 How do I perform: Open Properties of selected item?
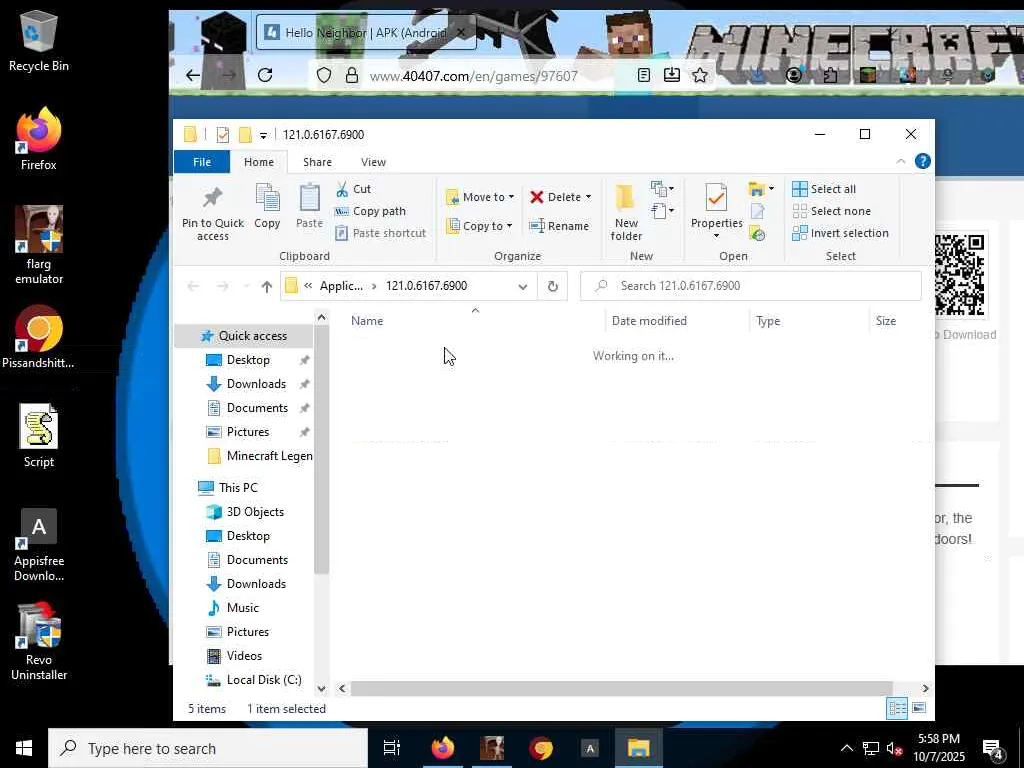[716, 204]
